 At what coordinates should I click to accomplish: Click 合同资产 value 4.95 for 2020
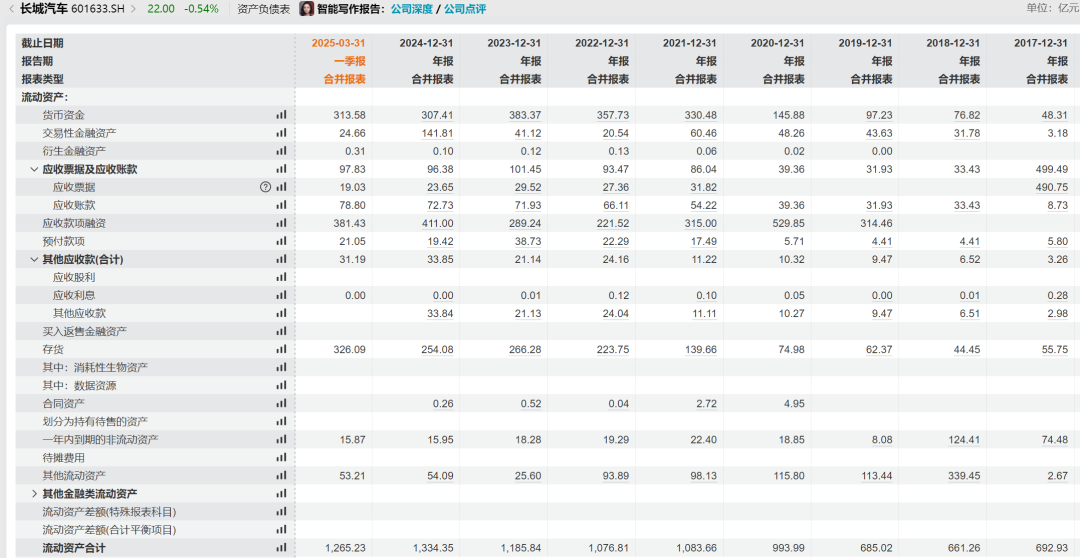[793, 403]
